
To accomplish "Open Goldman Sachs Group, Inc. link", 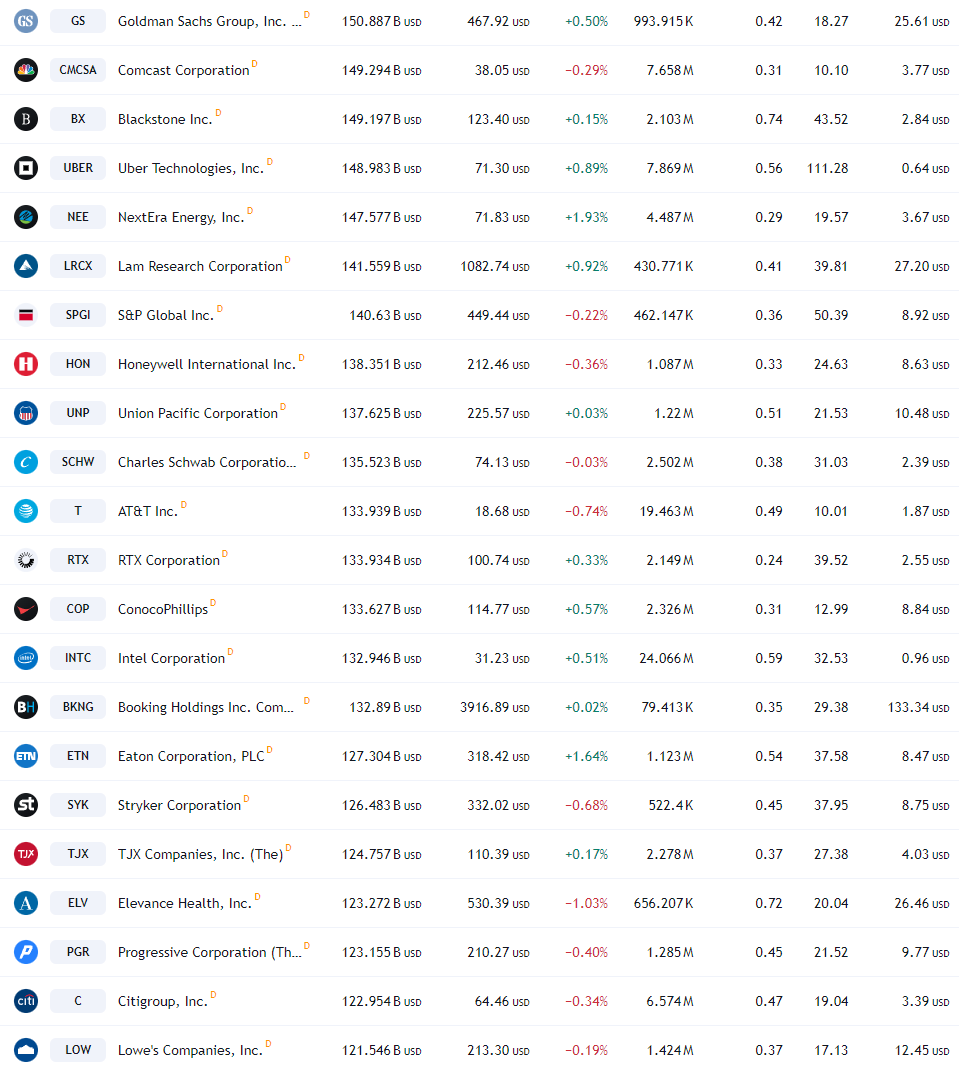I will tap(209, 21).
